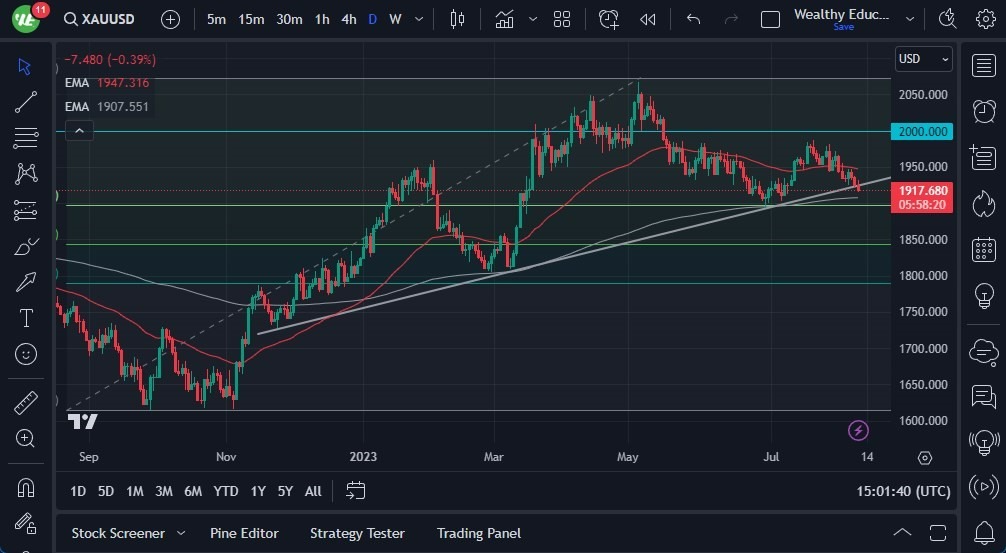Image resolution: width=1006 pixels, height=553 pixels.
Task: Open the Indicators chart icon
Action: [x=505, y=19]
